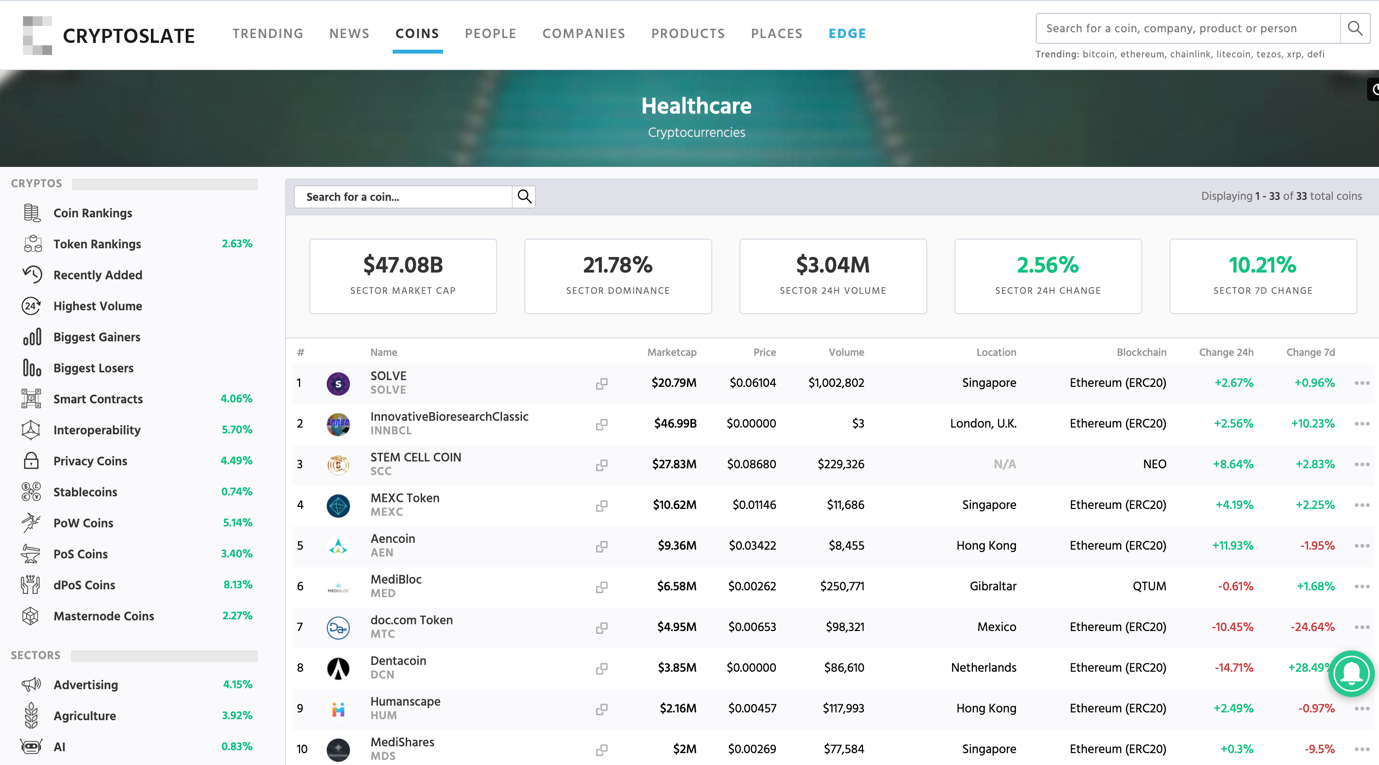
Task: Select the Coins nav tab
Action: tap(417, 34)
